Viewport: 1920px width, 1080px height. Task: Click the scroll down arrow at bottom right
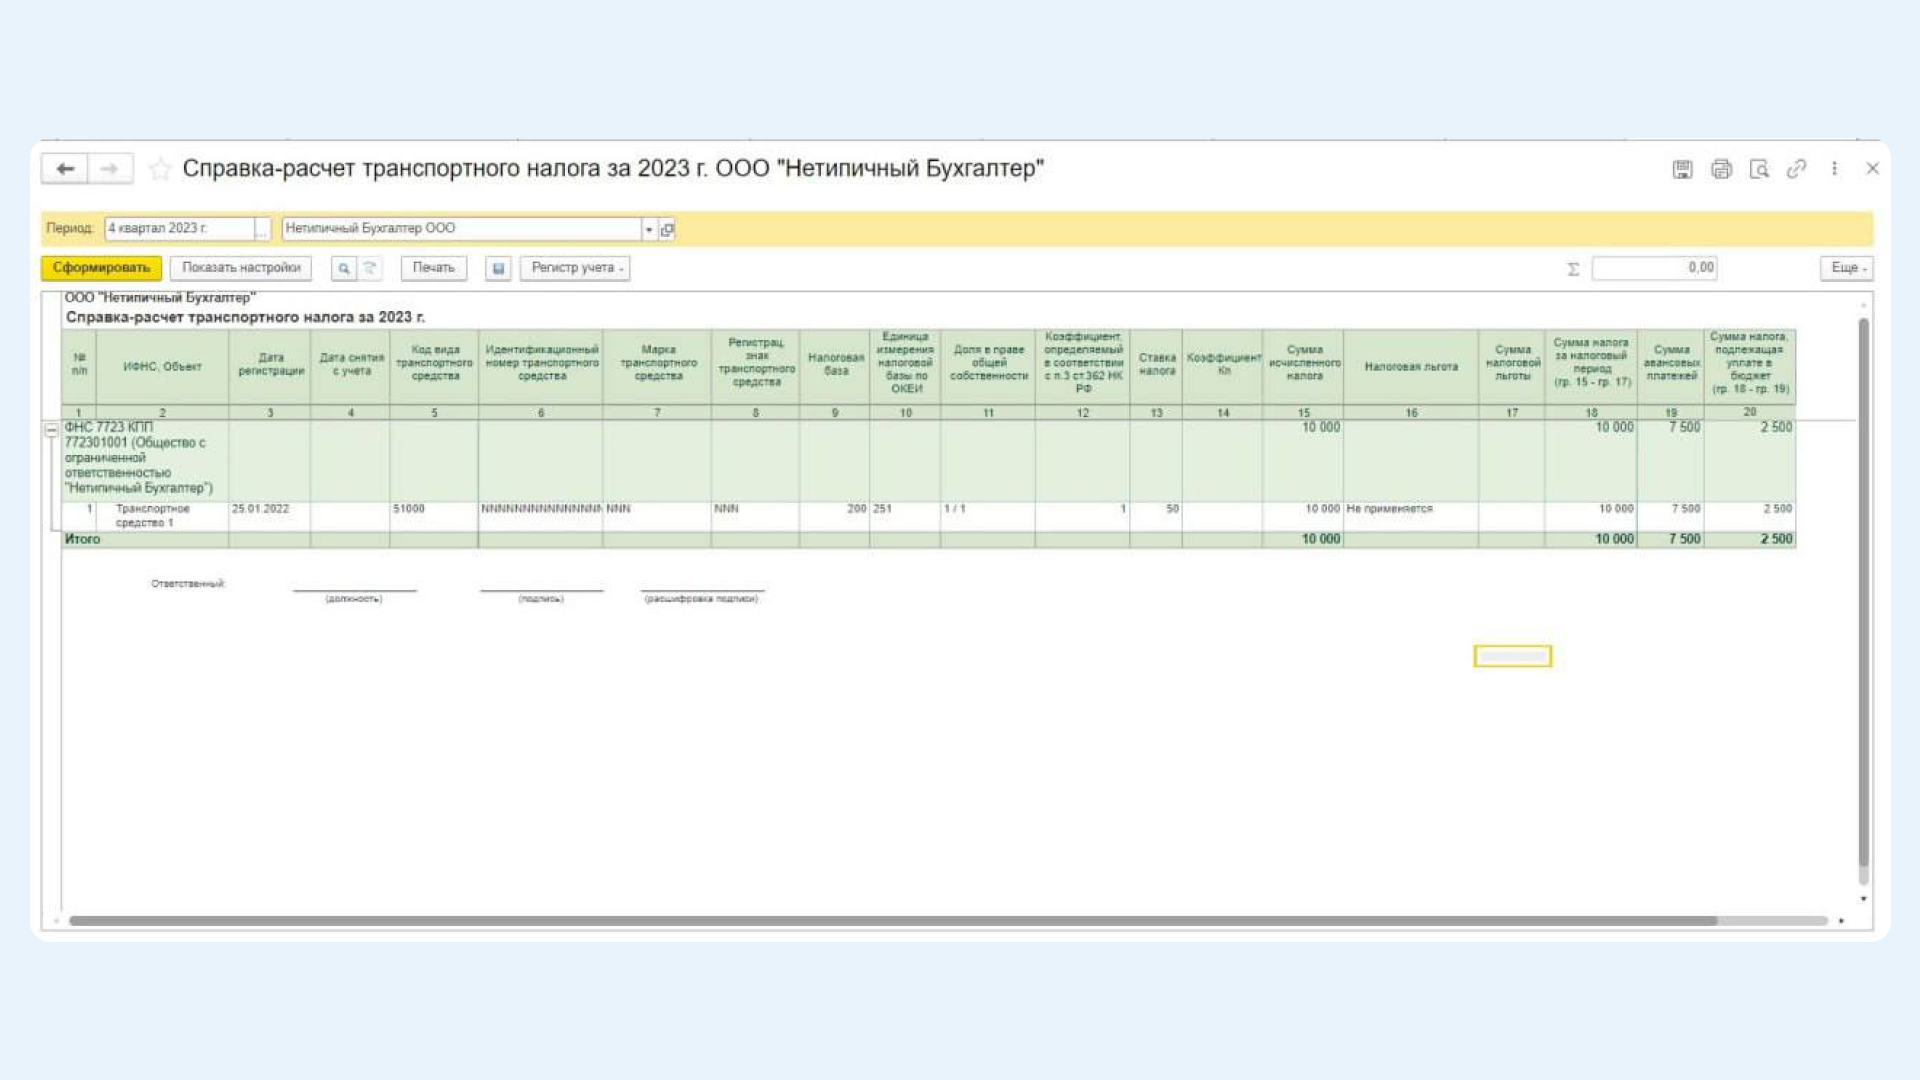click(x=1863, y=899)
